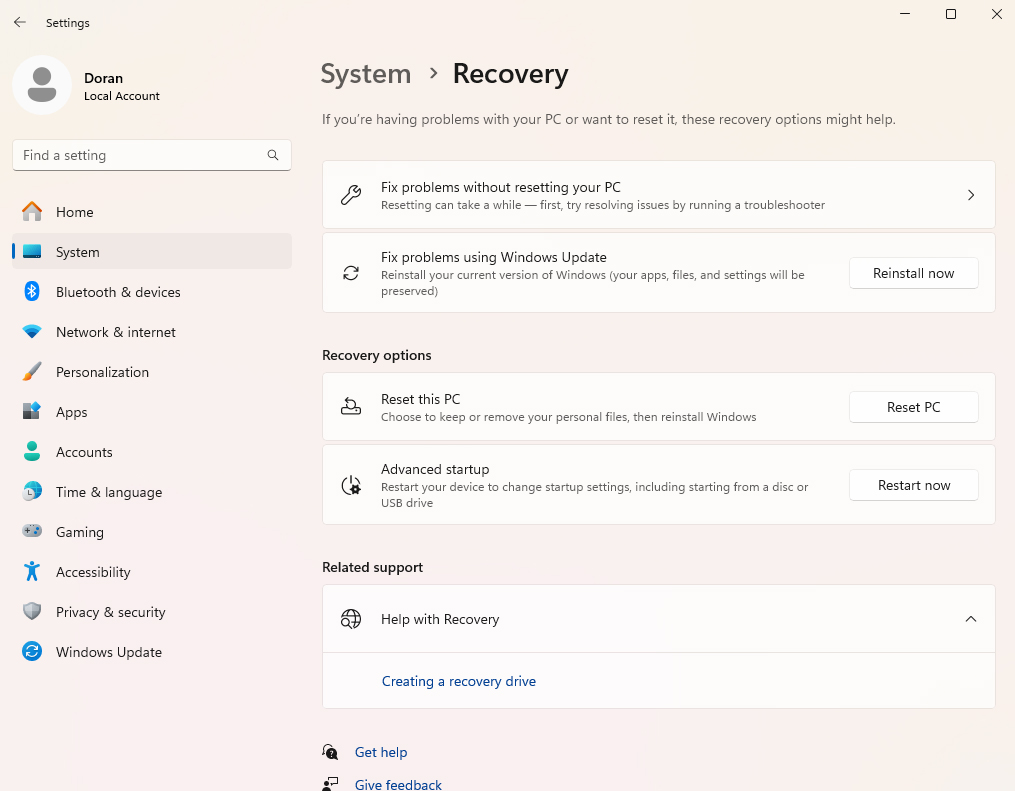This screenshot has width=1015, height=791.
Task: Open the Fix problems without resetting chevron
Action: [970, 195]
